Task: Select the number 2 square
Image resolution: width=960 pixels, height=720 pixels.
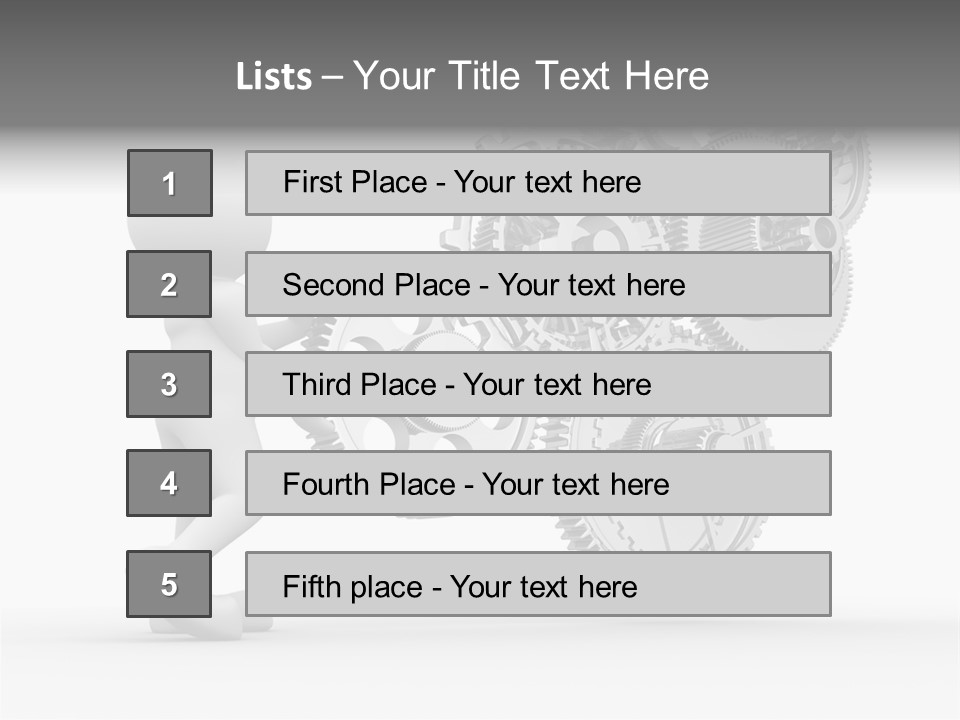Action: click(169, 284)
